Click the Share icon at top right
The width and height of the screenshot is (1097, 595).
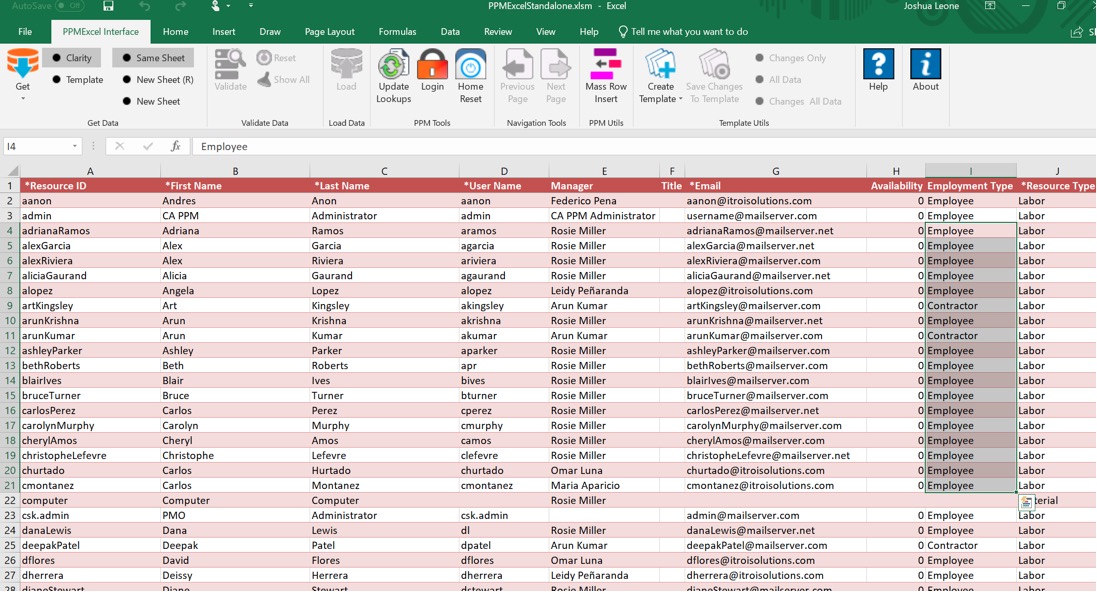click(1077, 32)
